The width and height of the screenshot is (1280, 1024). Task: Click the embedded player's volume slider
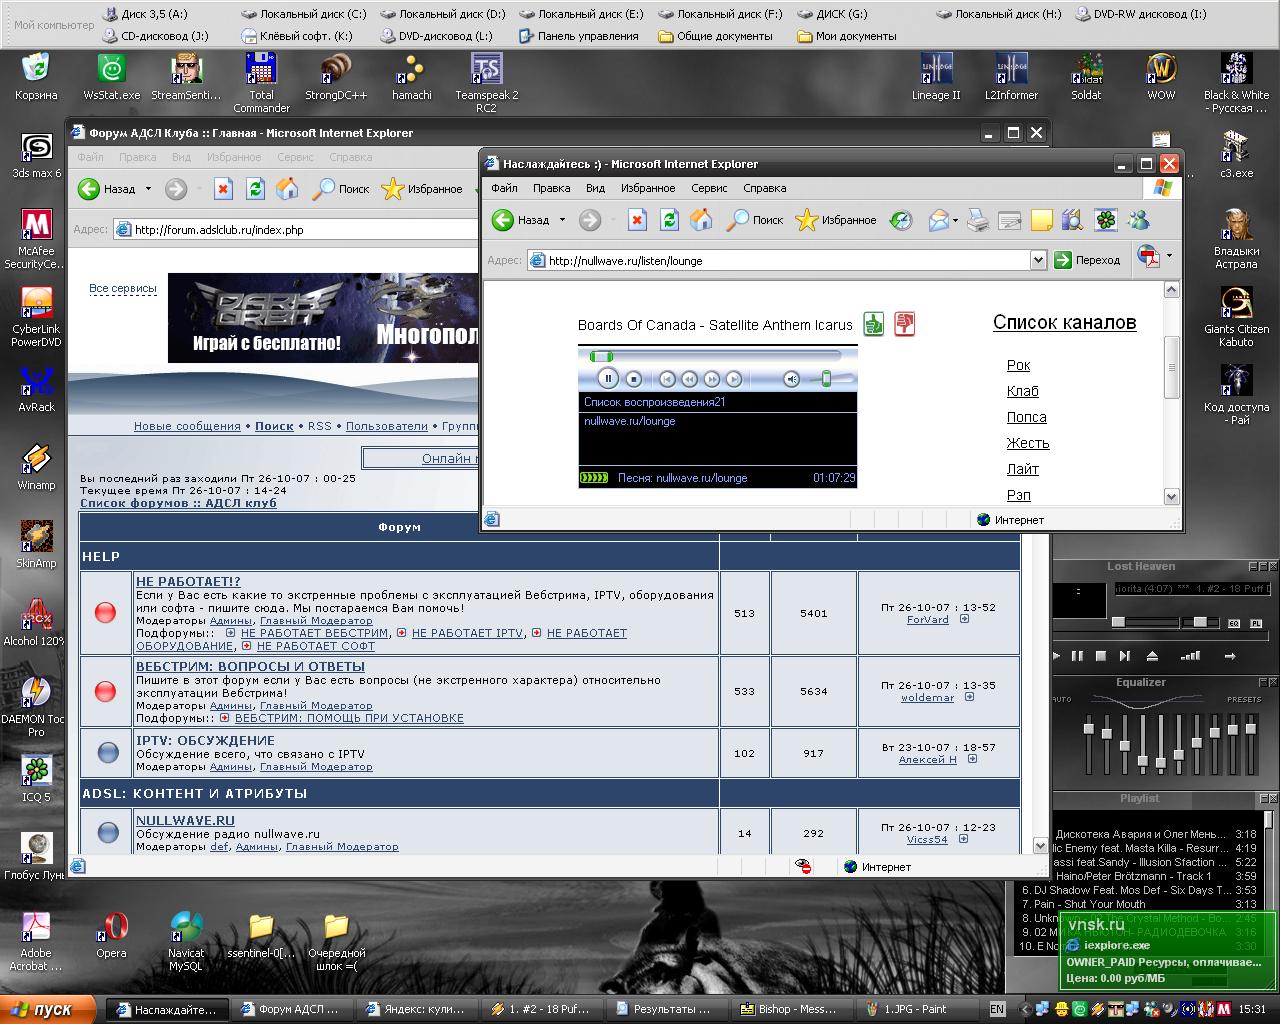[x=827, y=379]
